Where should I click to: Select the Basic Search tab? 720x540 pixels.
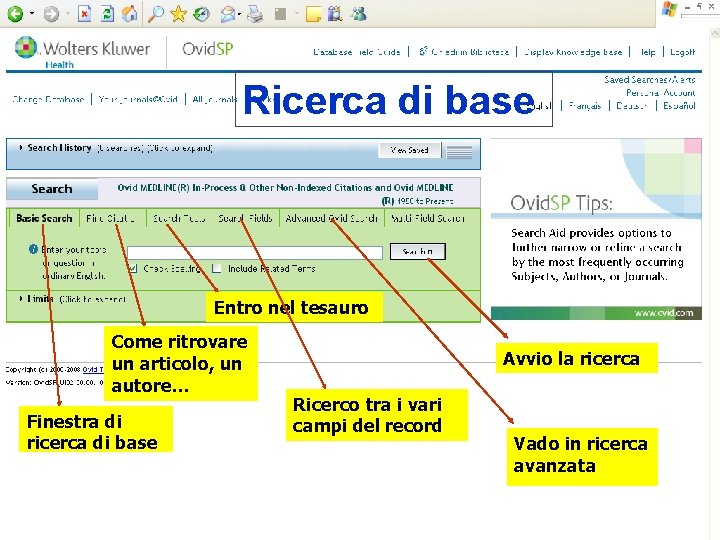44,218
